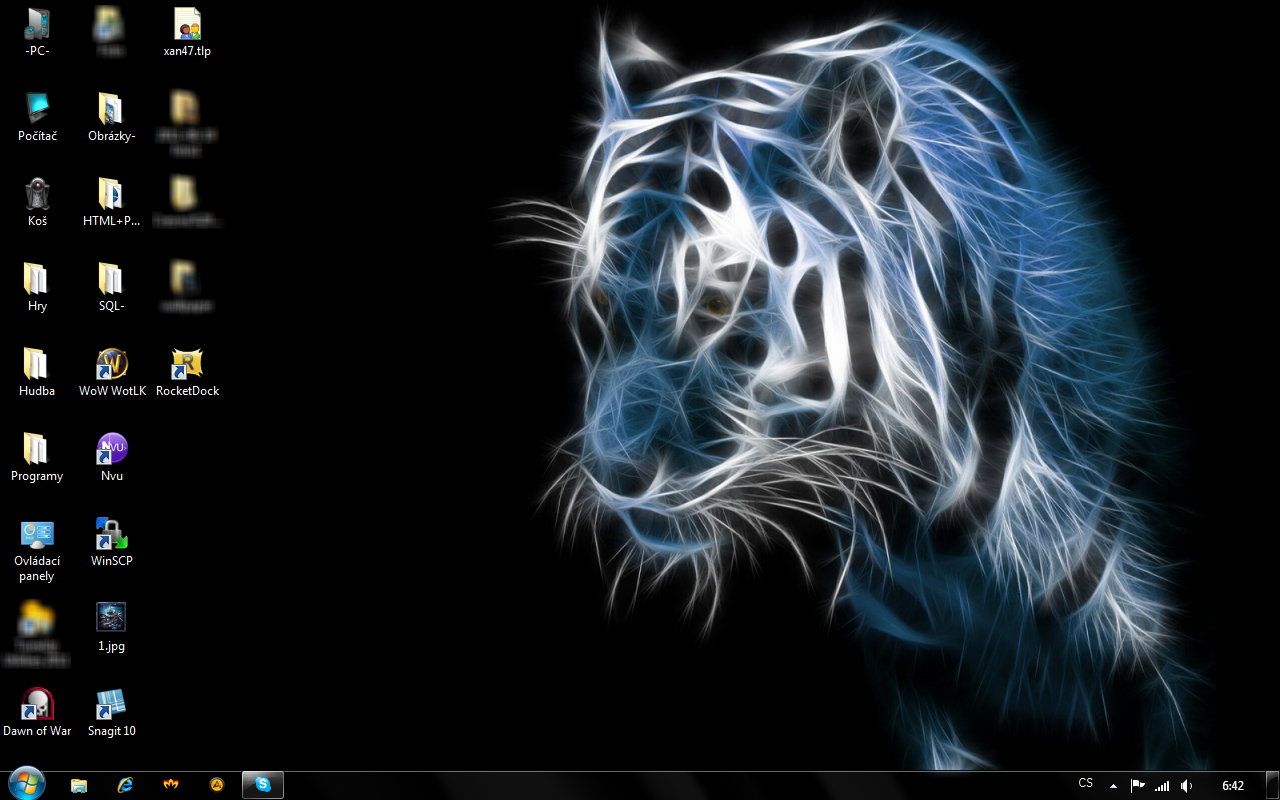The width and height of the screenshot is (1280, 800).
Task: Click the Nvu shortcut icon
Action: (x=112, y=449)
